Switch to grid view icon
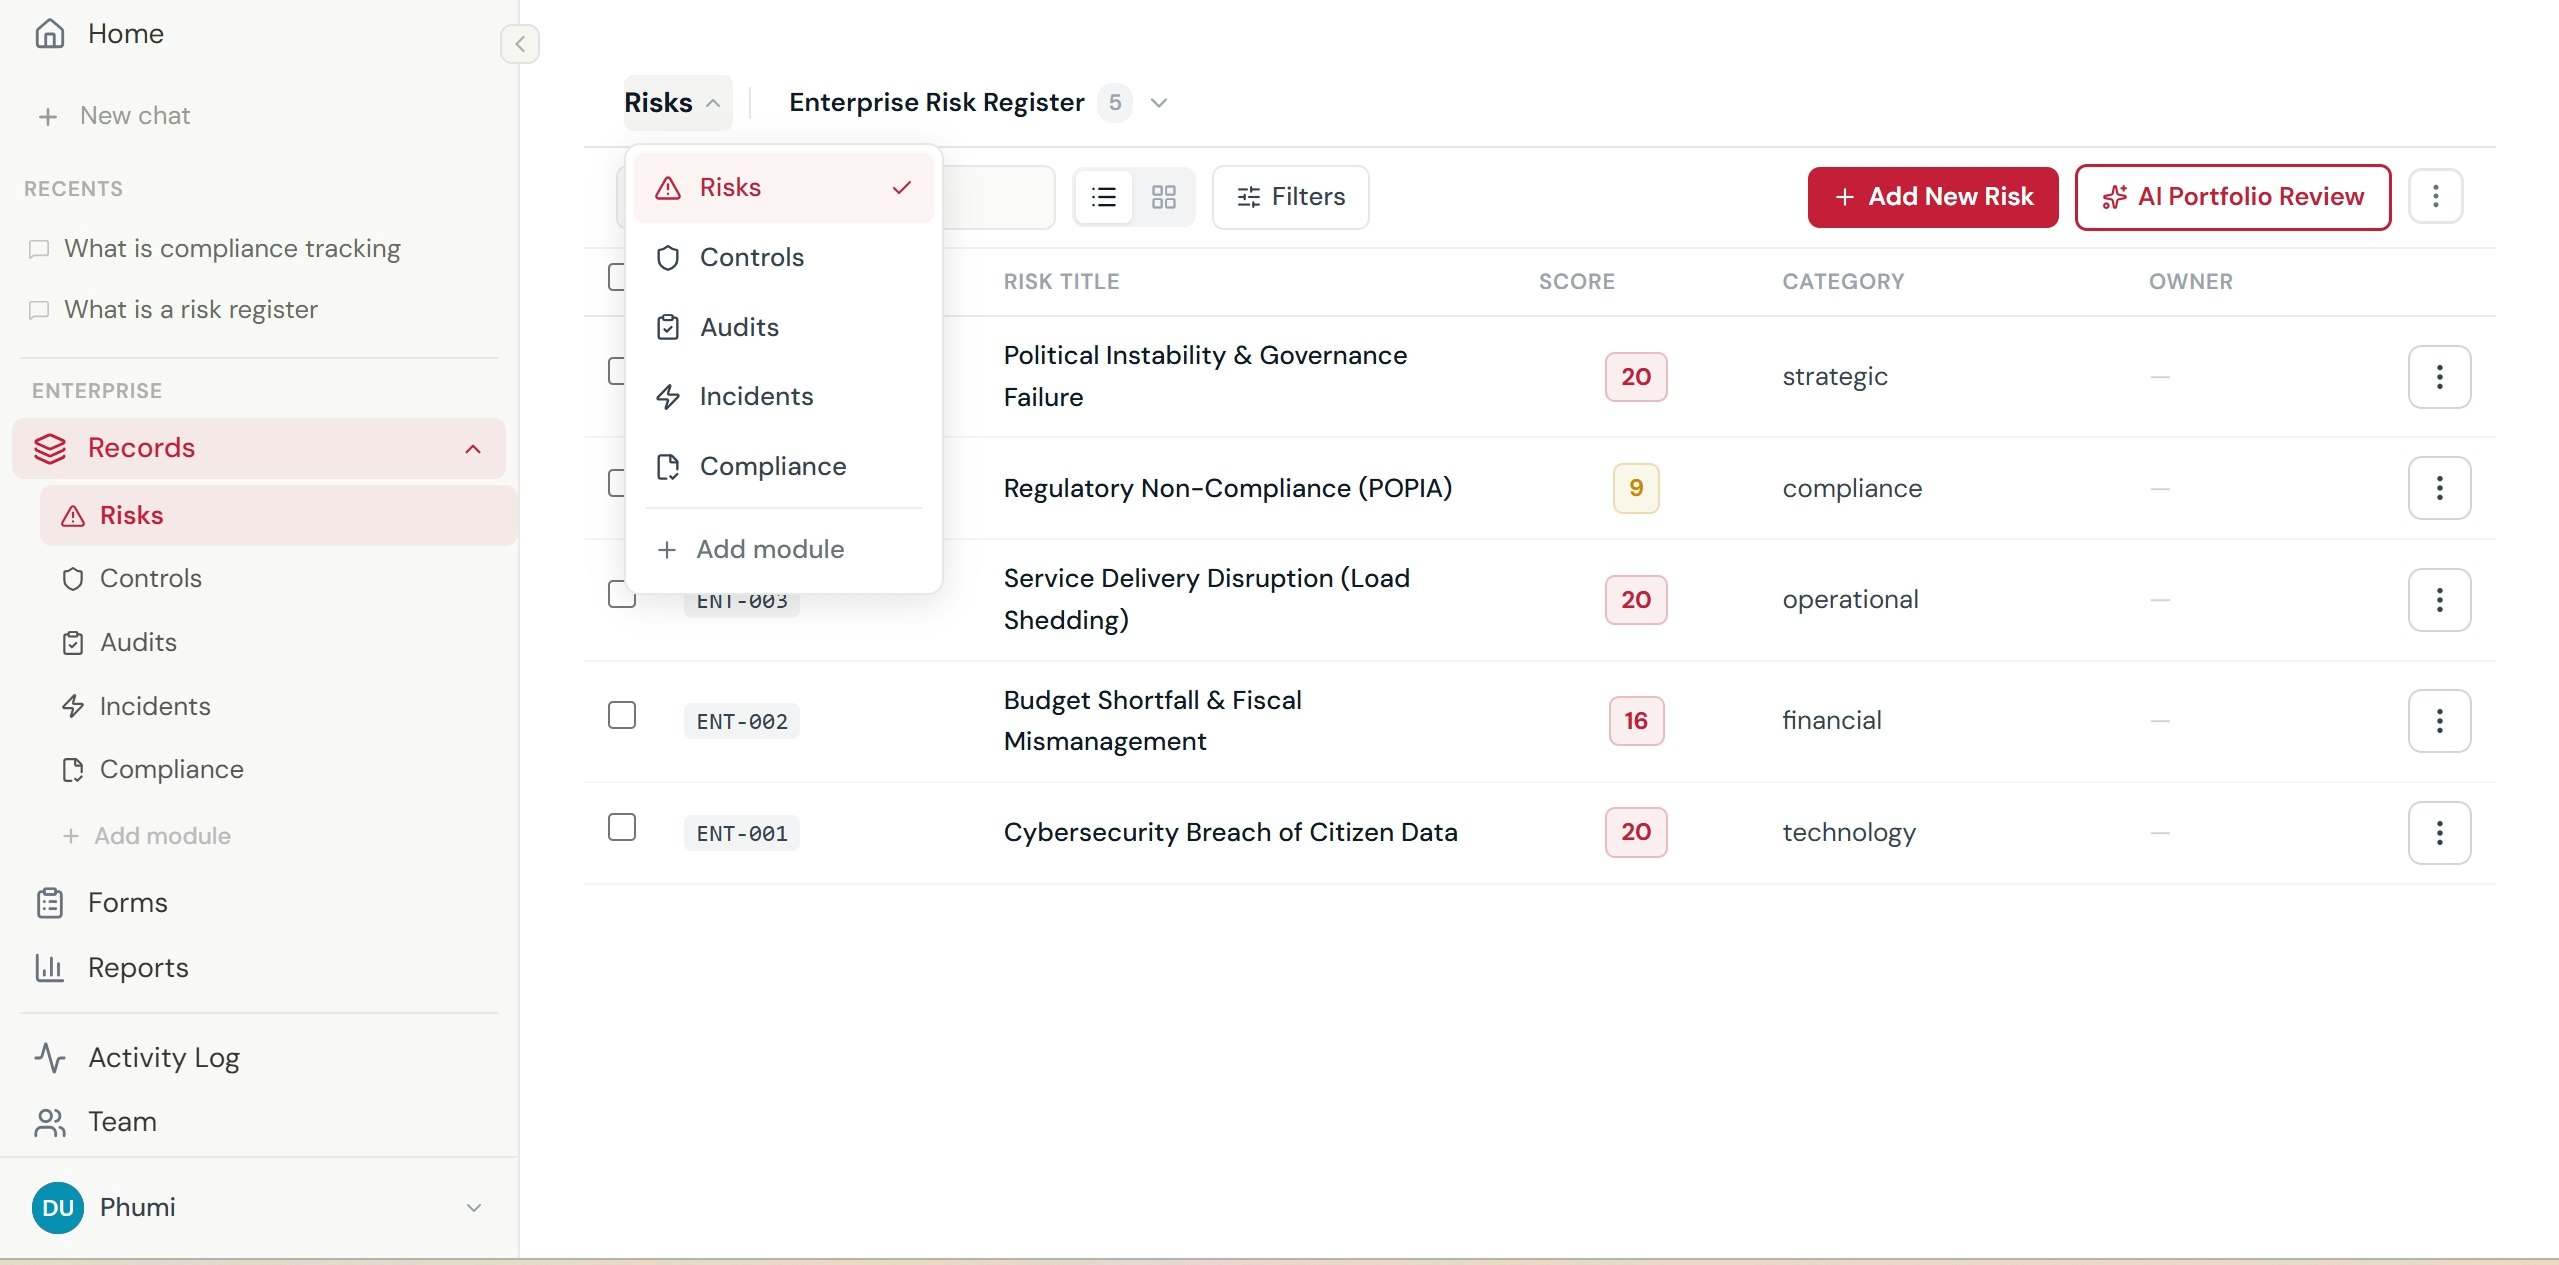2559x1265 pixels. point(1163,197)
